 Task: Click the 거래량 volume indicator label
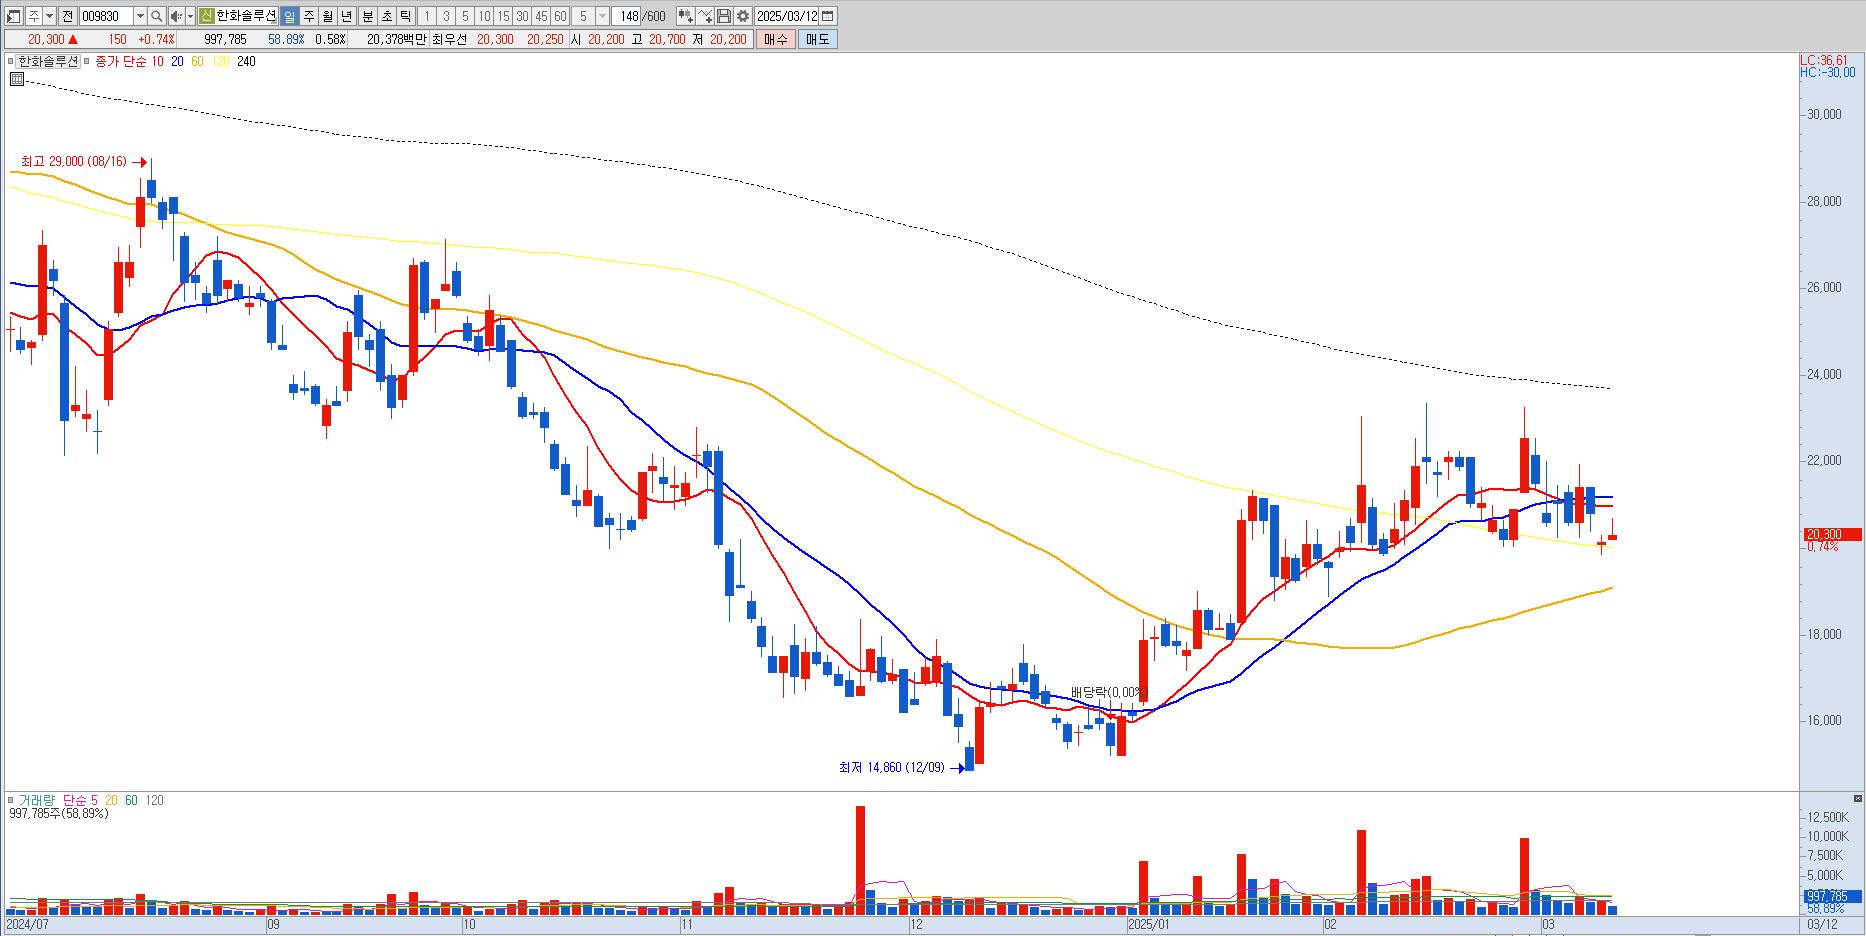click(38, 800)
